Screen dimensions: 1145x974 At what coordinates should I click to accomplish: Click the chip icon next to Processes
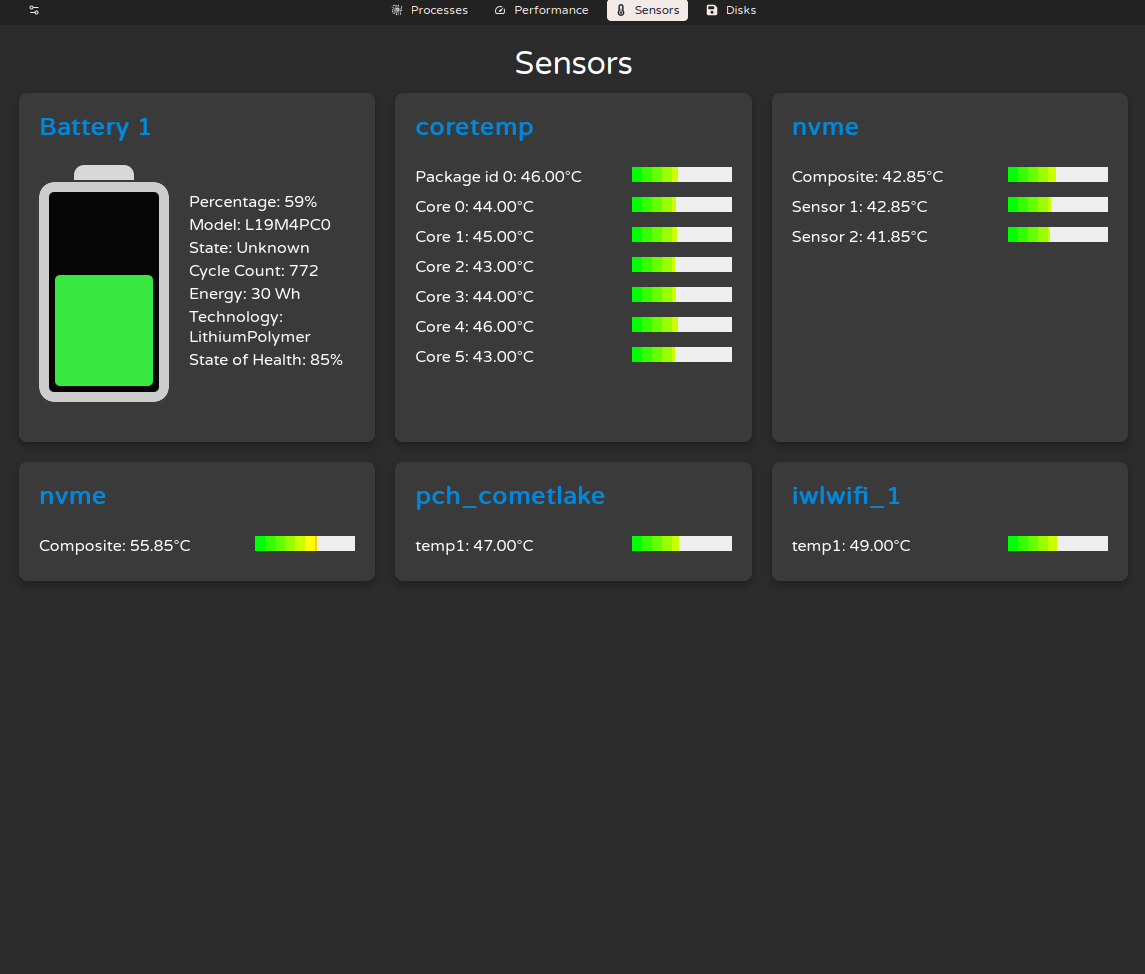(394, 10)
